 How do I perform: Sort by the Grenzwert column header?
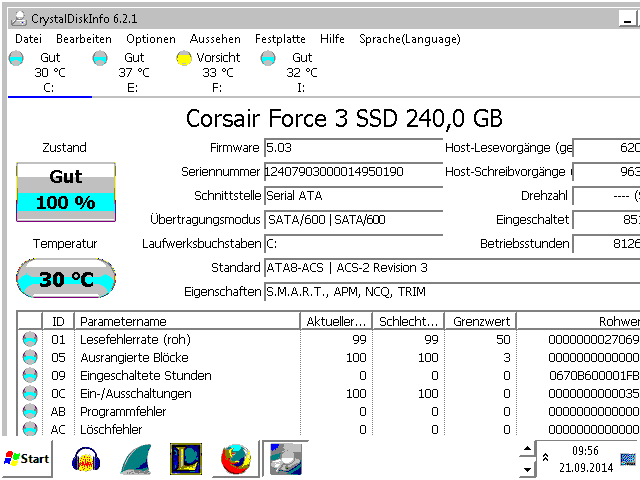pos(480,322)
